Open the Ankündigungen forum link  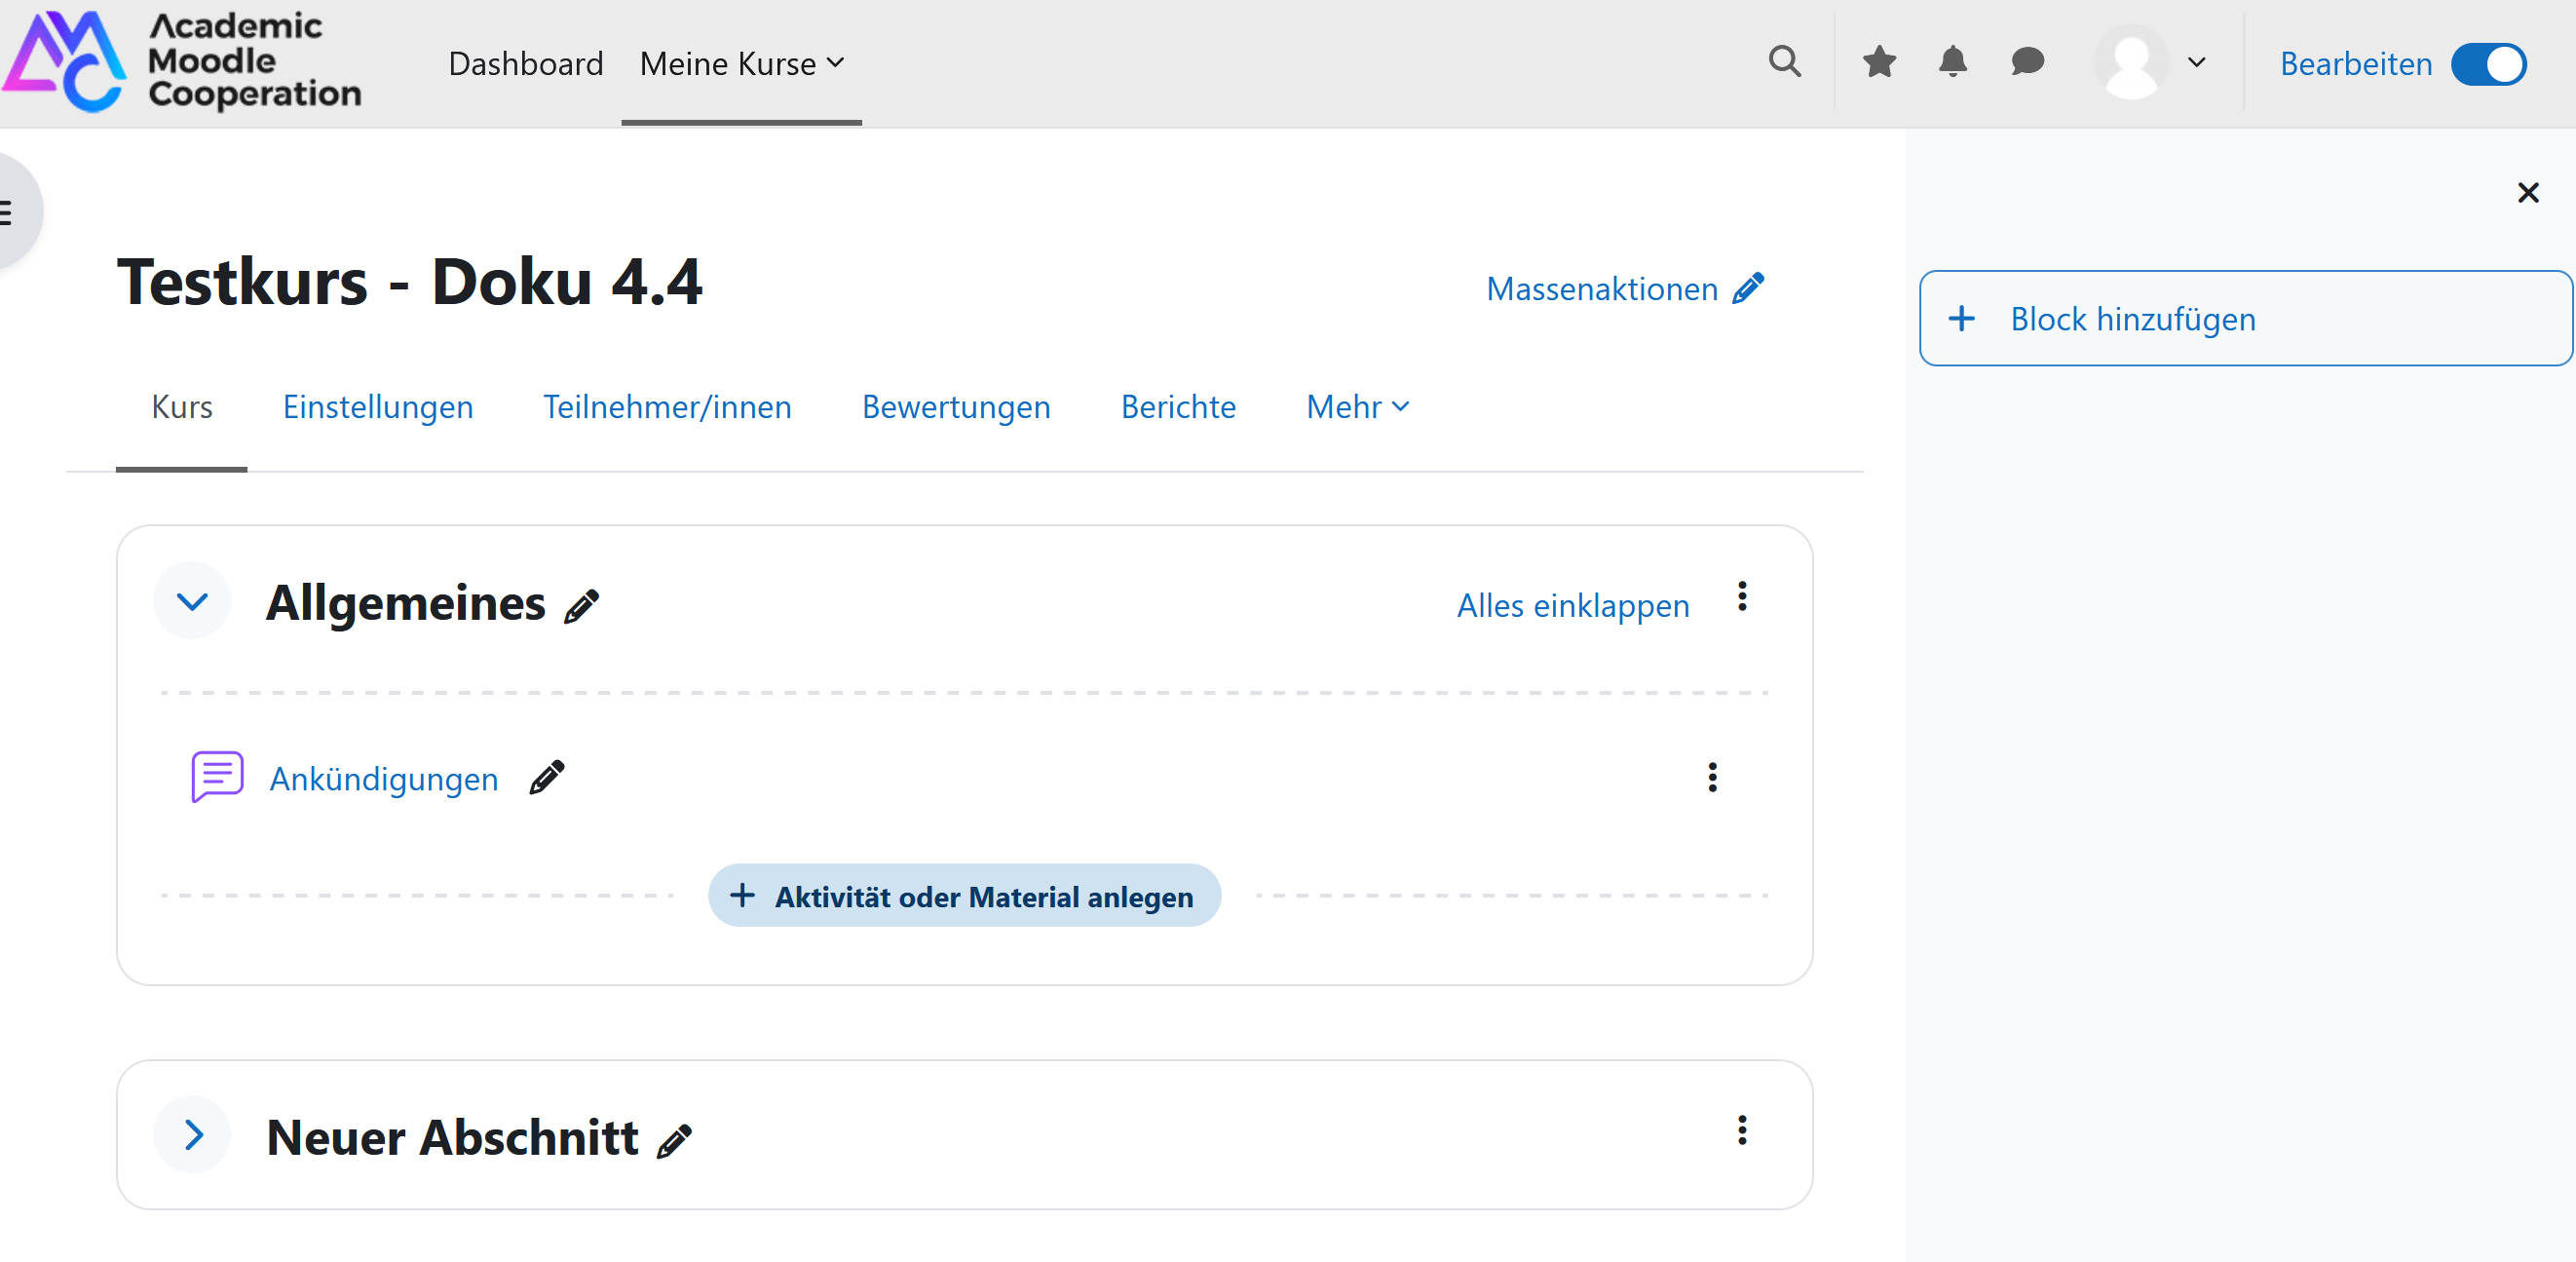(x=384, y=779)
